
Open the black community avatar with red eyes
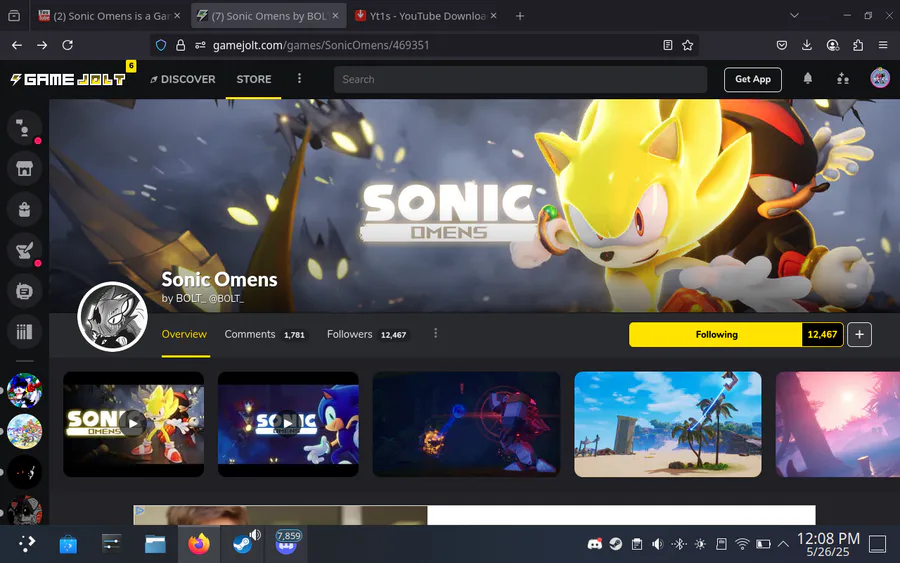pos(24,472)
